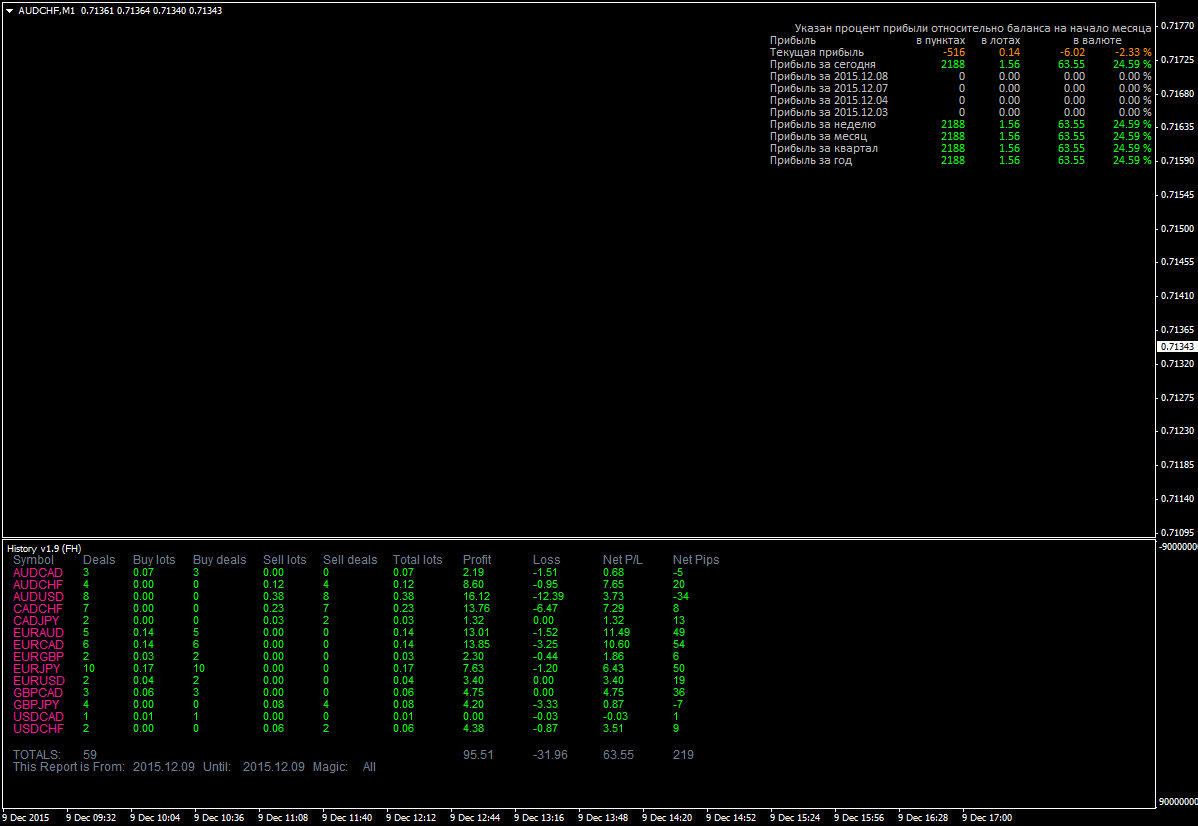Click total net P/L value 63.55
This screenshot has height=826, width=1198.
(618, 755)
